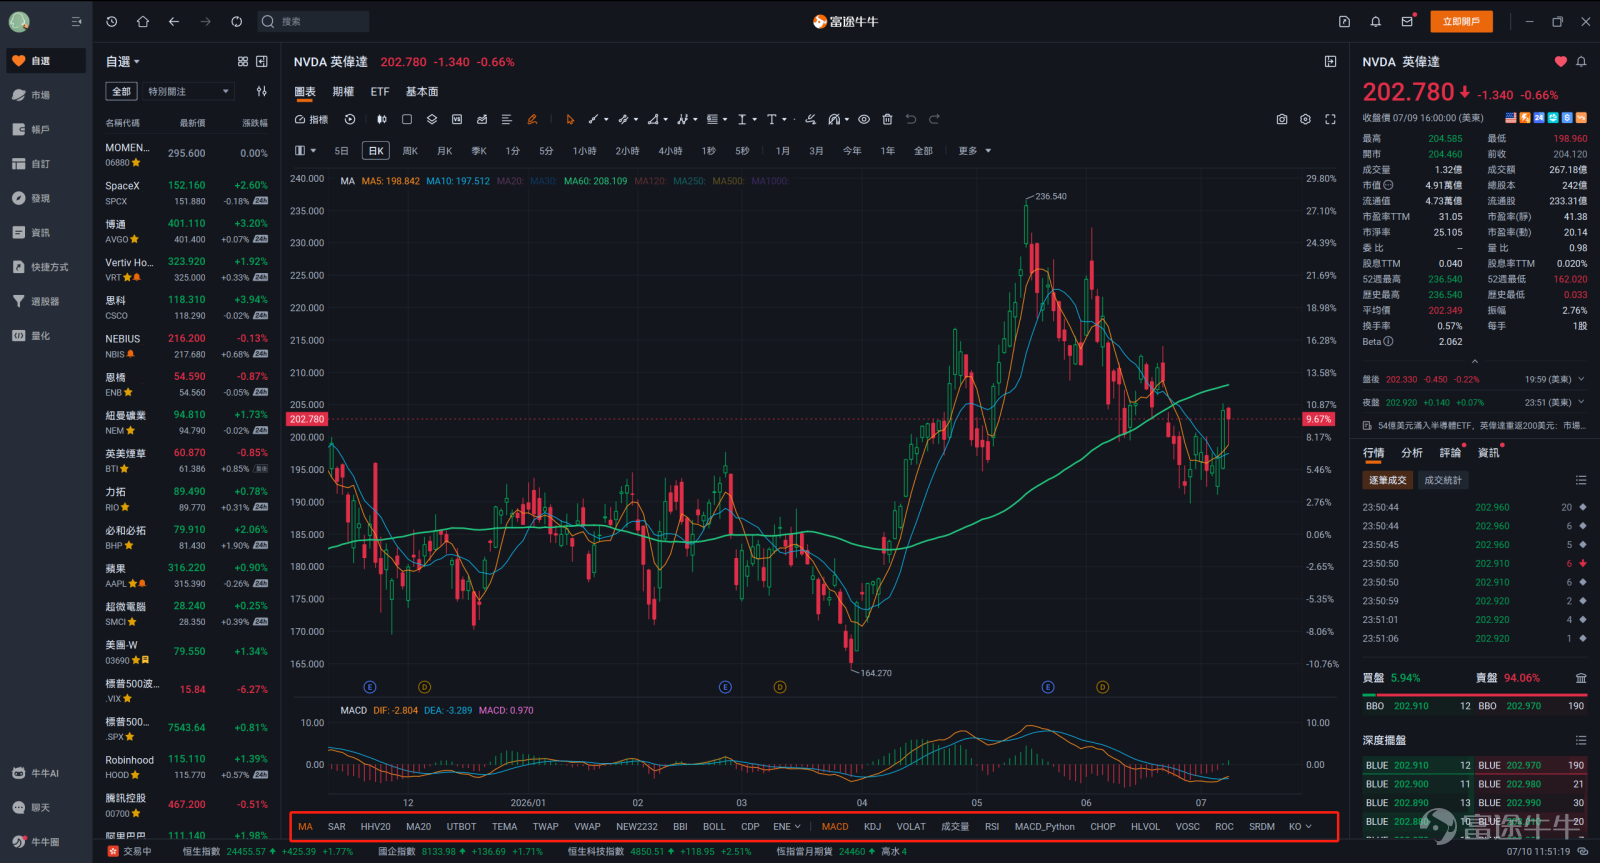Select the 1年 chart range
Image resolution: width=1600 pixels, height=863 pixels.
(x=887, y=151)
